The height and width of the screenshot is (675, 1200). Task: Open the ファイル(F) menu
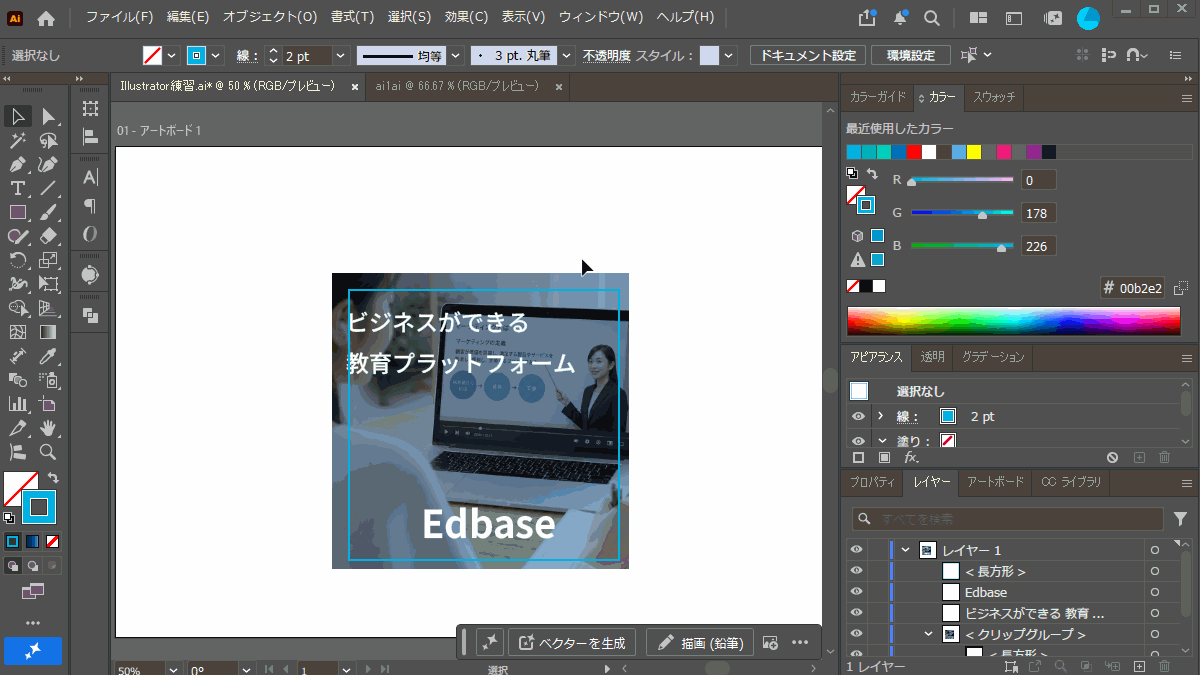119,17
